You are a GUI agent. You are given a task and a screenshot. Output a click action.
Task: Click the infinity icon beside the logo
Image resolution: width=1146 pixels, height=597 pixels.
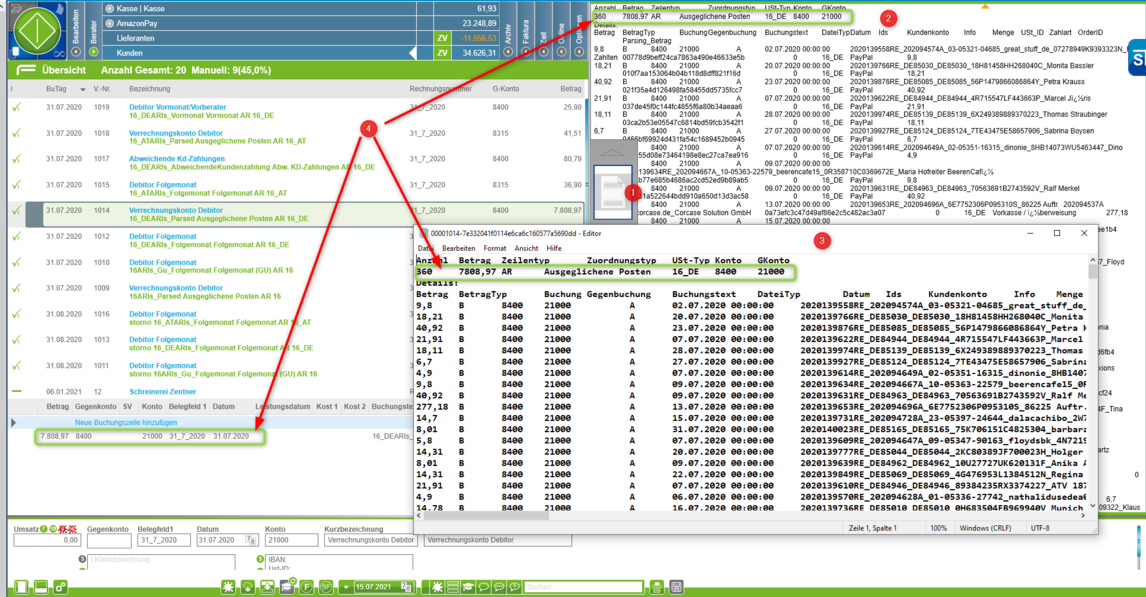[59, 54]
